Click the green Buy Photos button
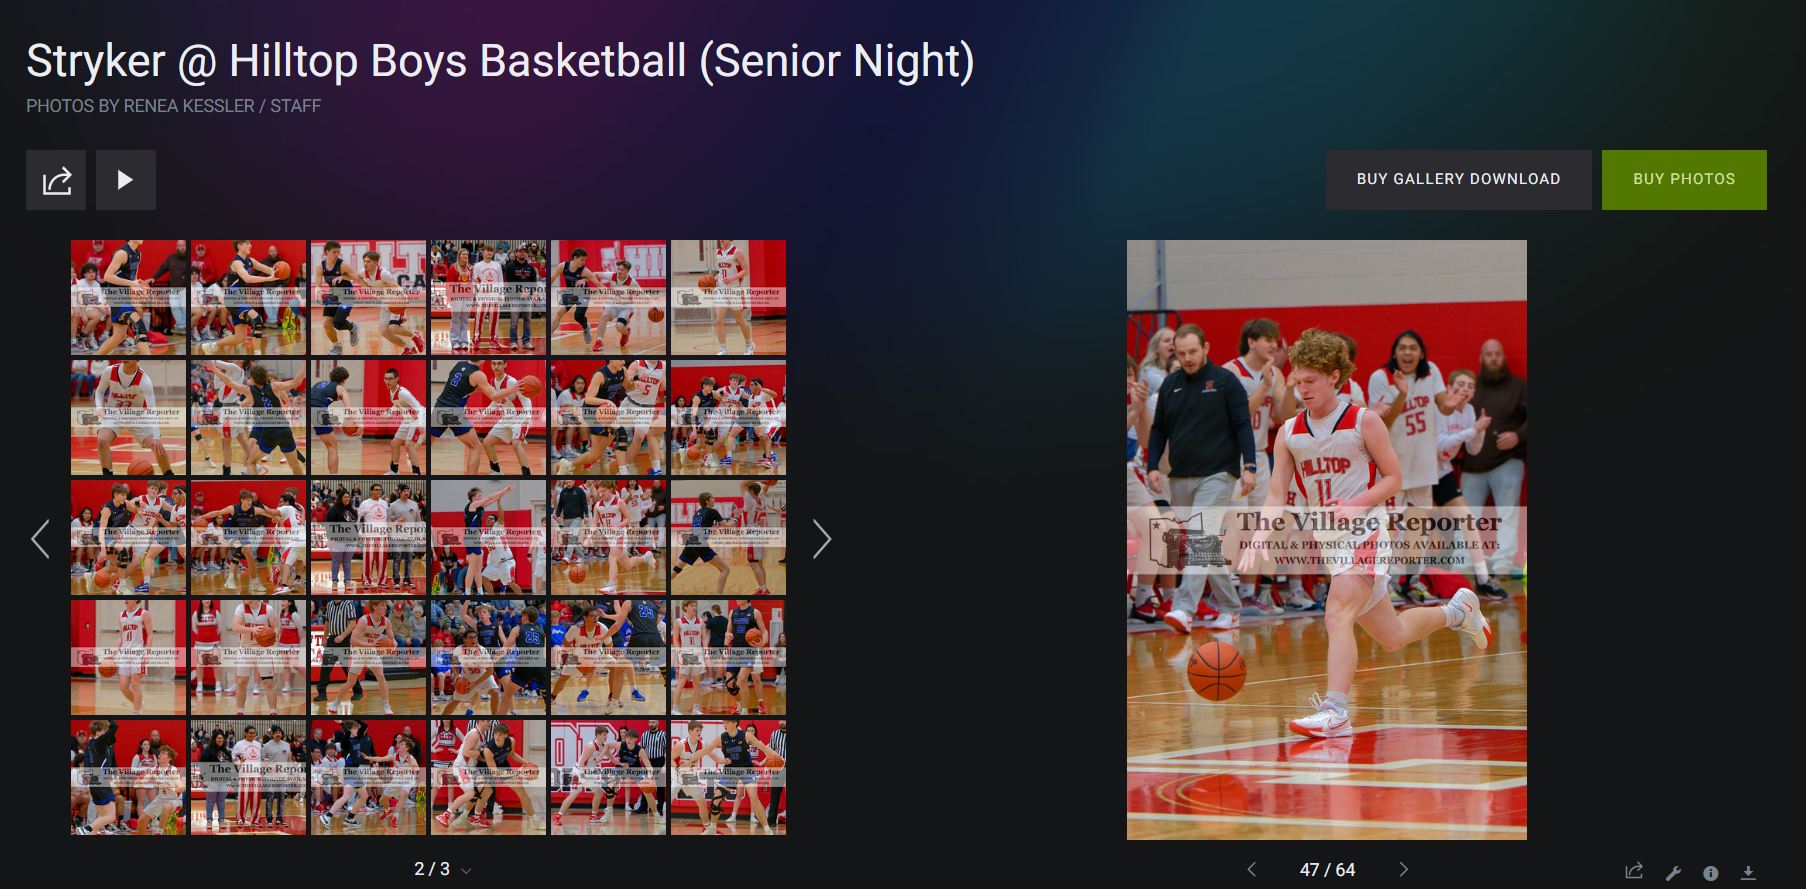This screenshot has width=1806, height=889. pyautogui.click(x=1684, y=180)
